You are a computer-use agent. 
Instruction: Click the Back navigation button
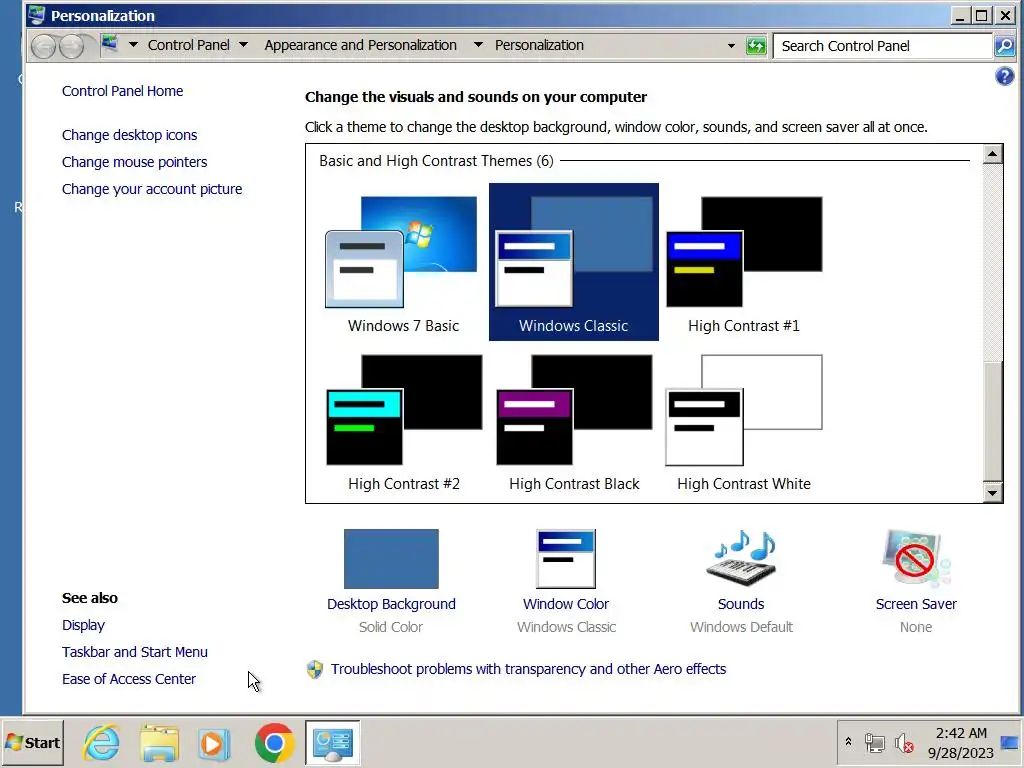click(44, 46)
